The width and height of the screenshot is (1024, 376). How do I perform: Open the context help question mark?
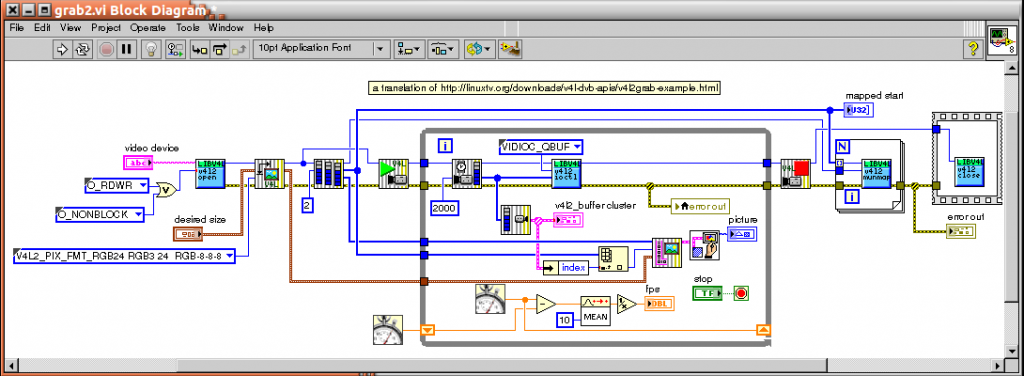click(x=973, y=49)
